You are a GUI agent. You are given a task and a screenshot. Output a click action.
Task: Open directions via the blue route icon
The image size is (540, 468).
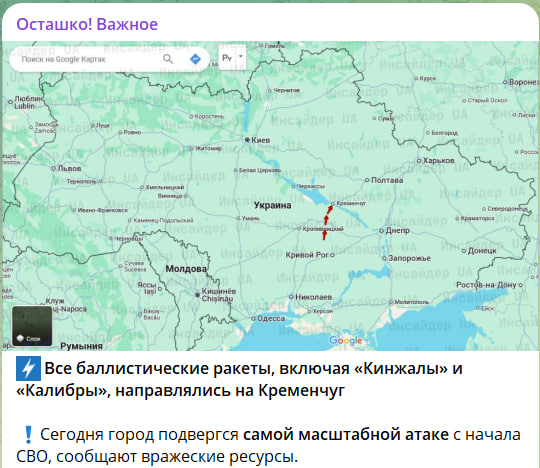(x=195, y=59)
